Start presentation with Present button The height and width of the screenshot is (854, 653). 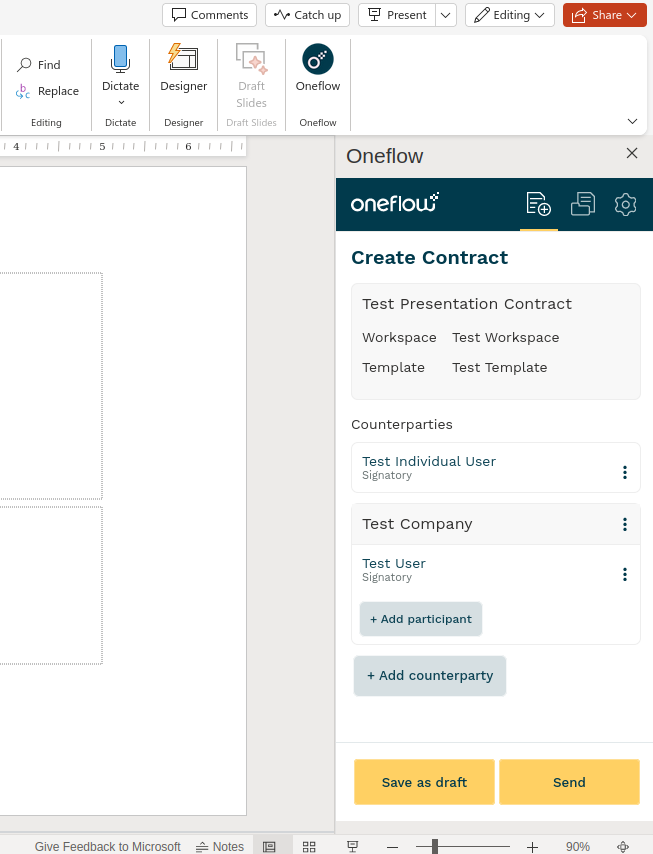397,15
